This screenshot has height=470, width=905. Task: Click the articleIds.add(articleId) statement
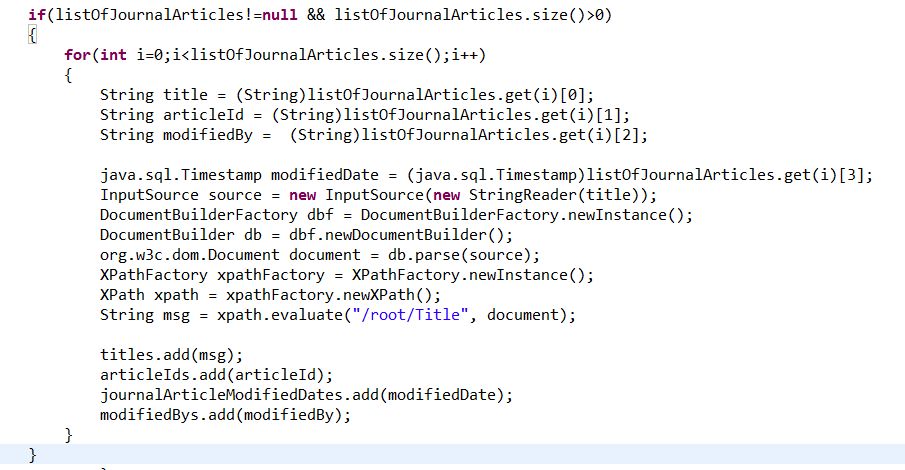216,375
